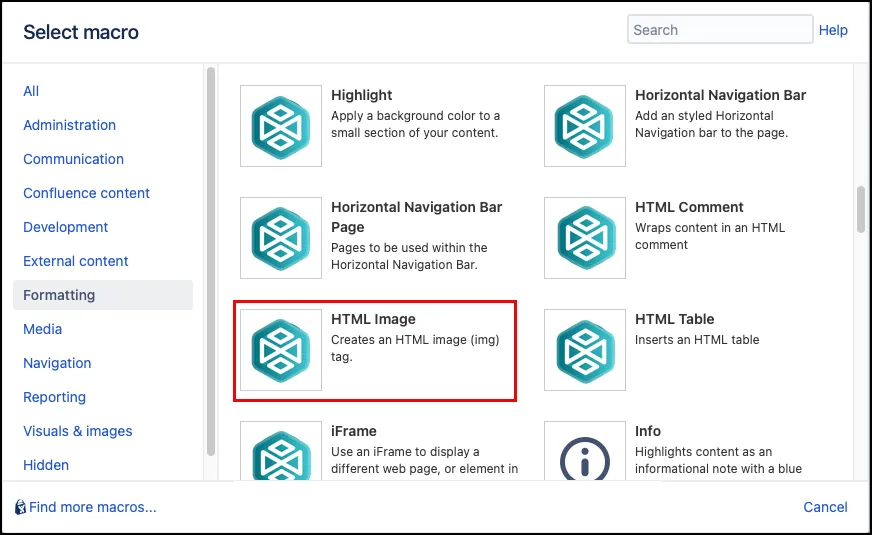Switch to Communication category
872x535 pixels.
click(73, 159)
